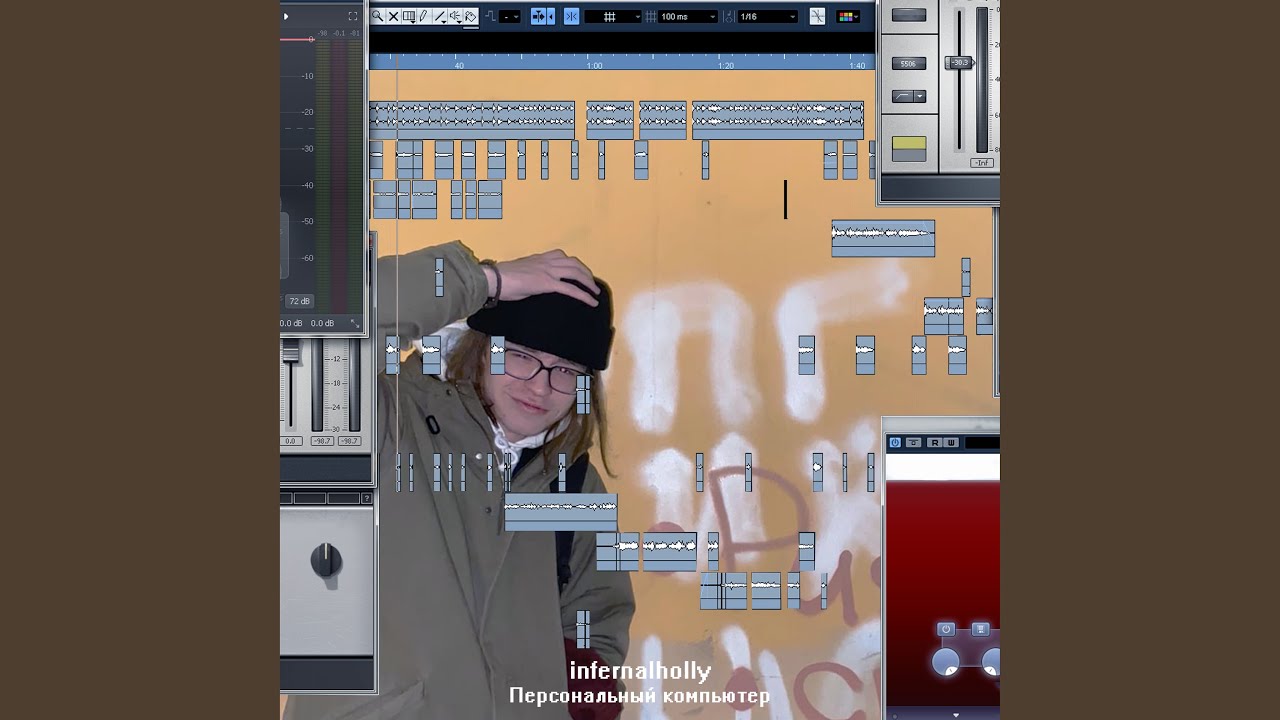
Task: Select the Mute X tool
Action: [394, 16]
